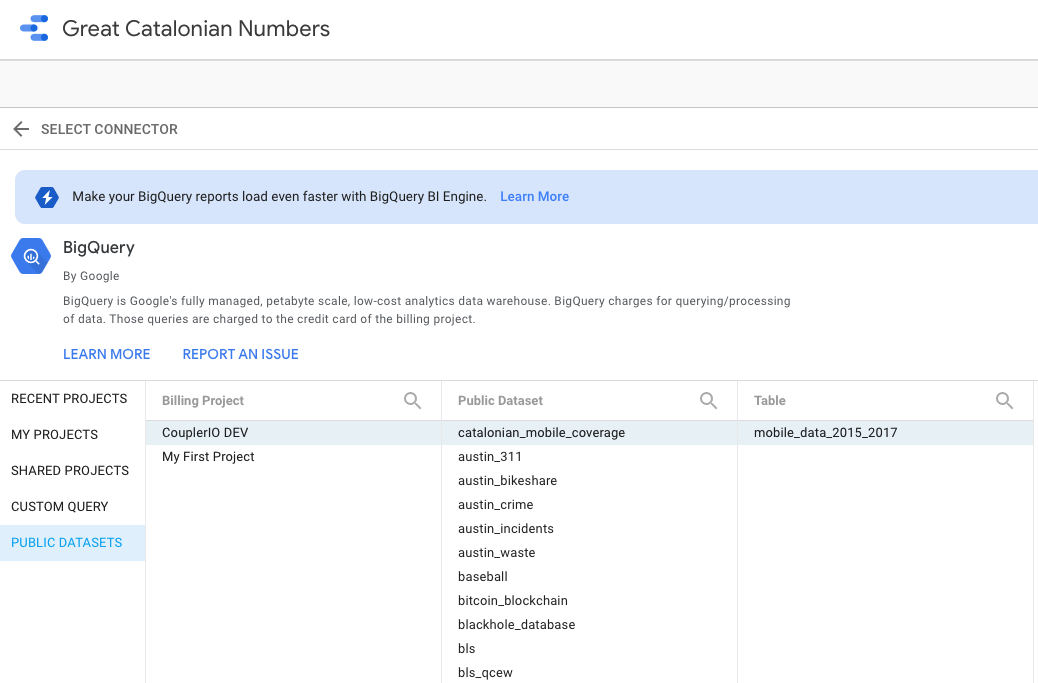This screenshot has height=683, width=1038.
Task: Select the My First Project billing project
Action: pyautogui.click(x=208, y=456)
